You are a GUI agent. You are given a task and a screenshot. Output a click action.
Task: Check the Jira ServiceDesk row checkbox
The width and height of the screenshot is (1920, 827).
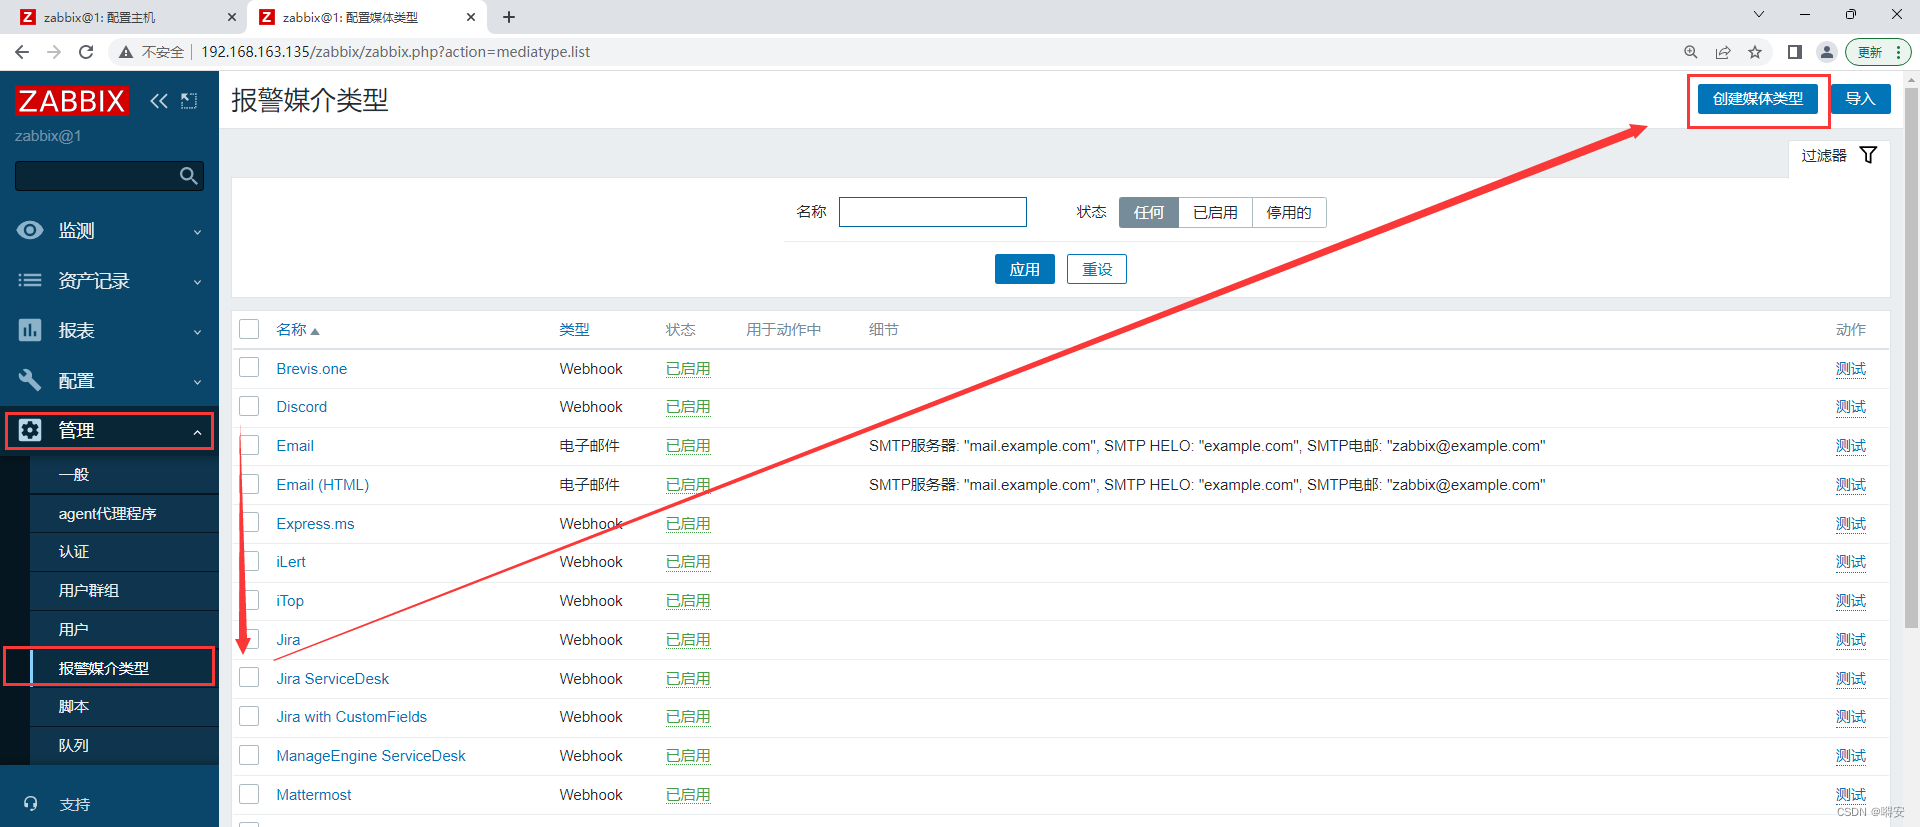[249, 678]
